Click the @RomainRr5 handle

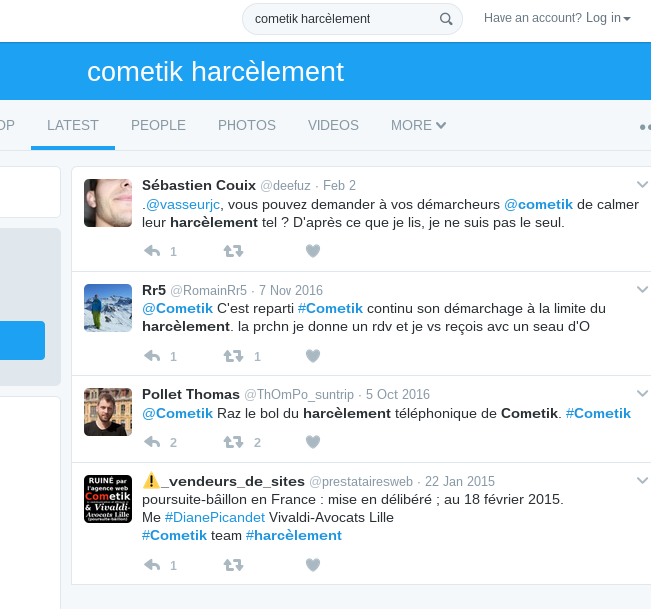pos(208,290)
